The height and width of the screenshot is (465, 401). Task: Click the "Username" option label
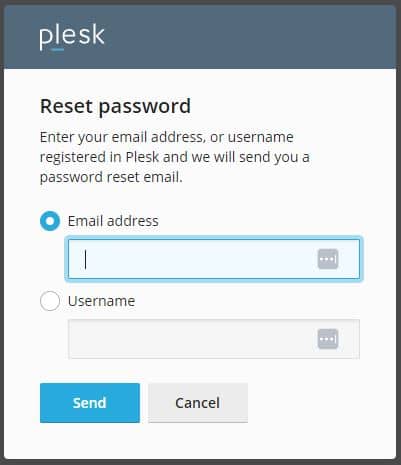101,301
